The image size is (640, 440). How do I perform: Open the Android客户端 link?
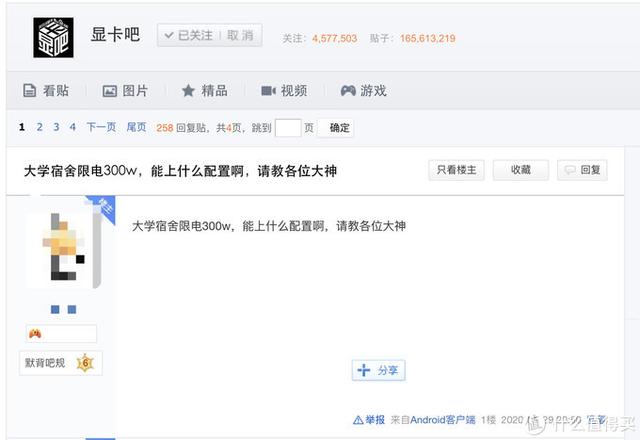[443, 420]
